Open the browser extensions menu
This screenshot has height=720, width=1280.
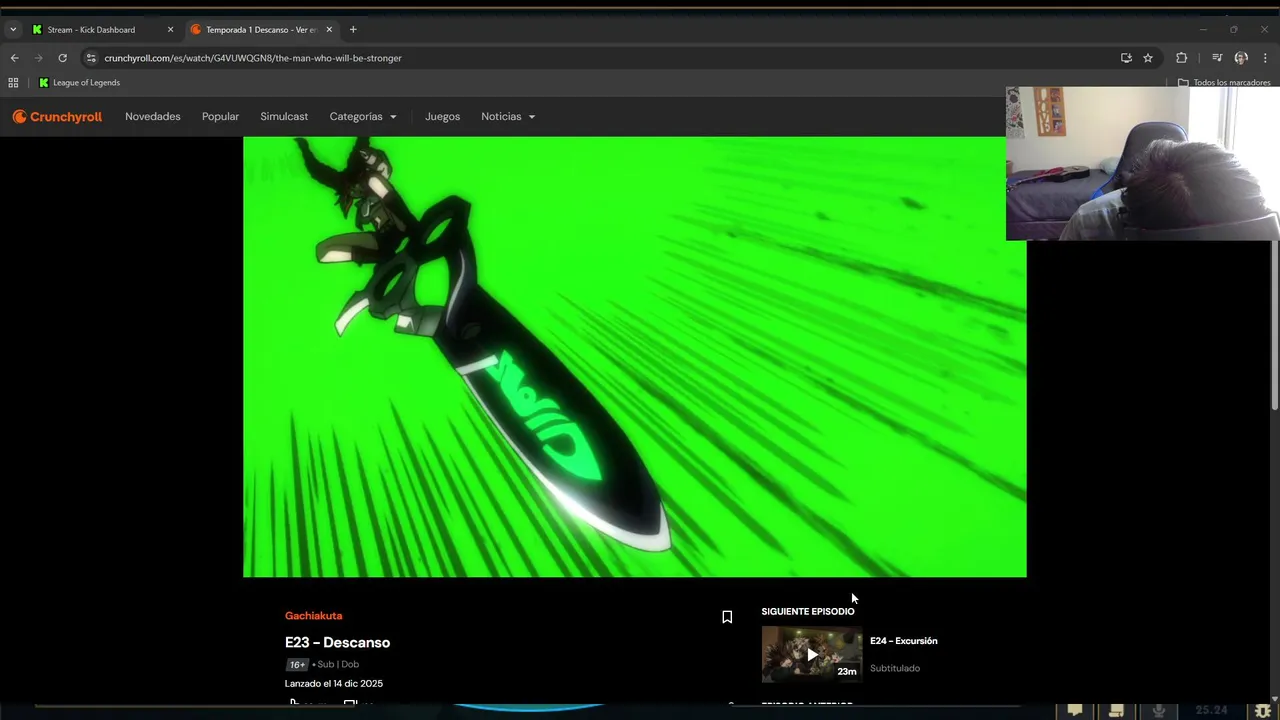pyautogui.click(x=1182, y=58)
